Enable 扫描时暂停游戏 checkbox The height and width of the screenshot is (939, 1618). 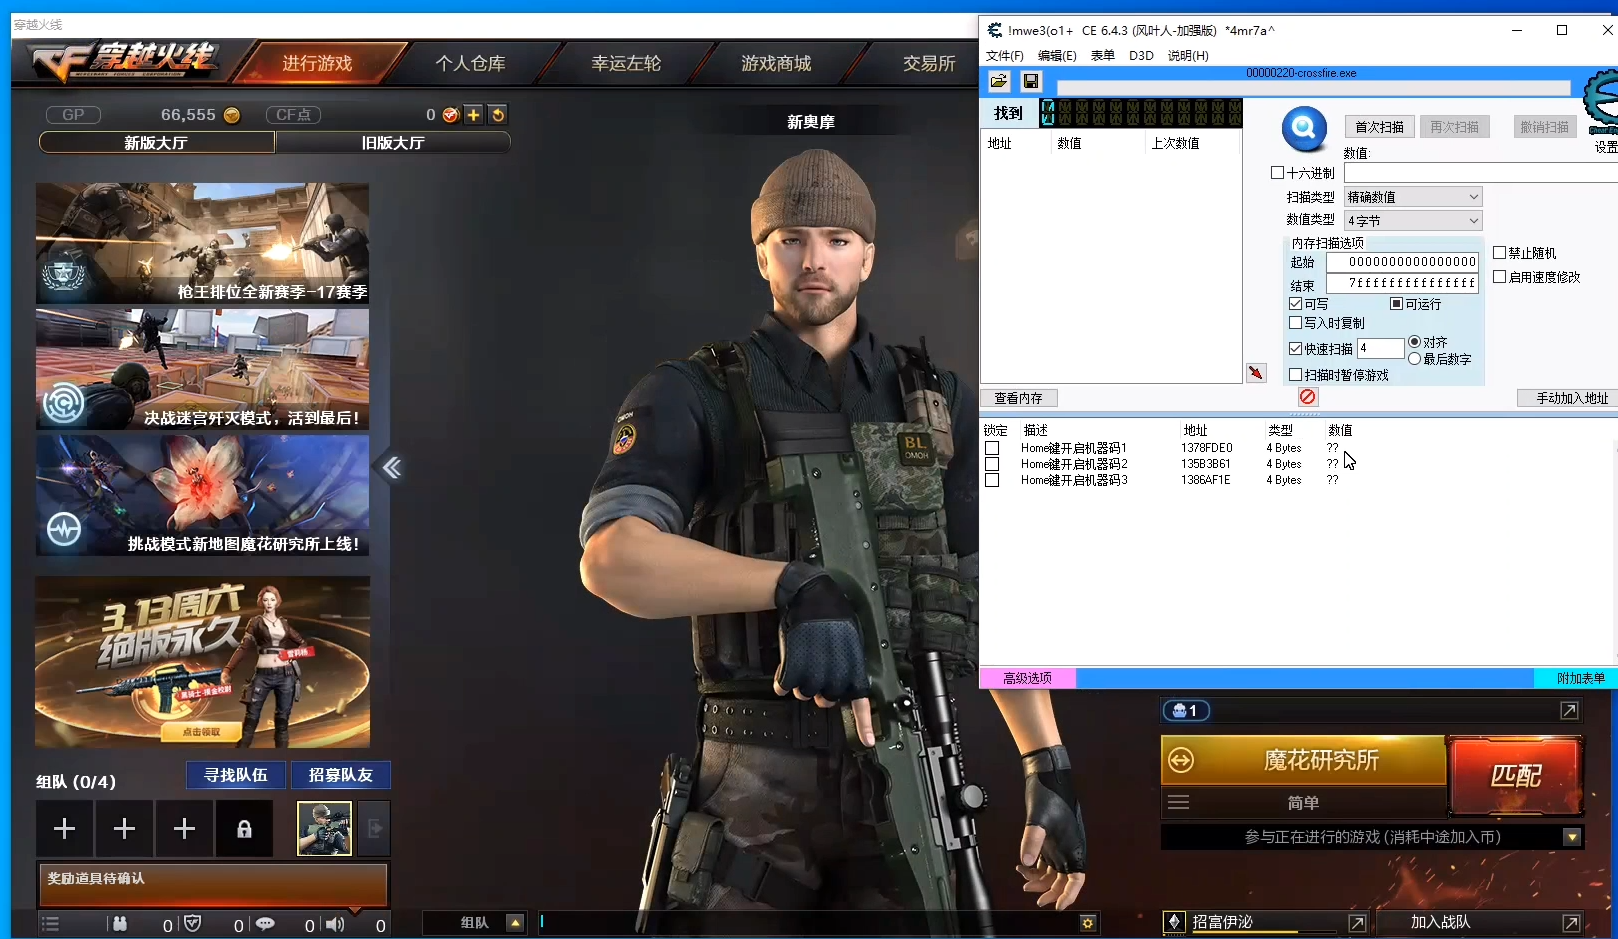pos(1296,375)
